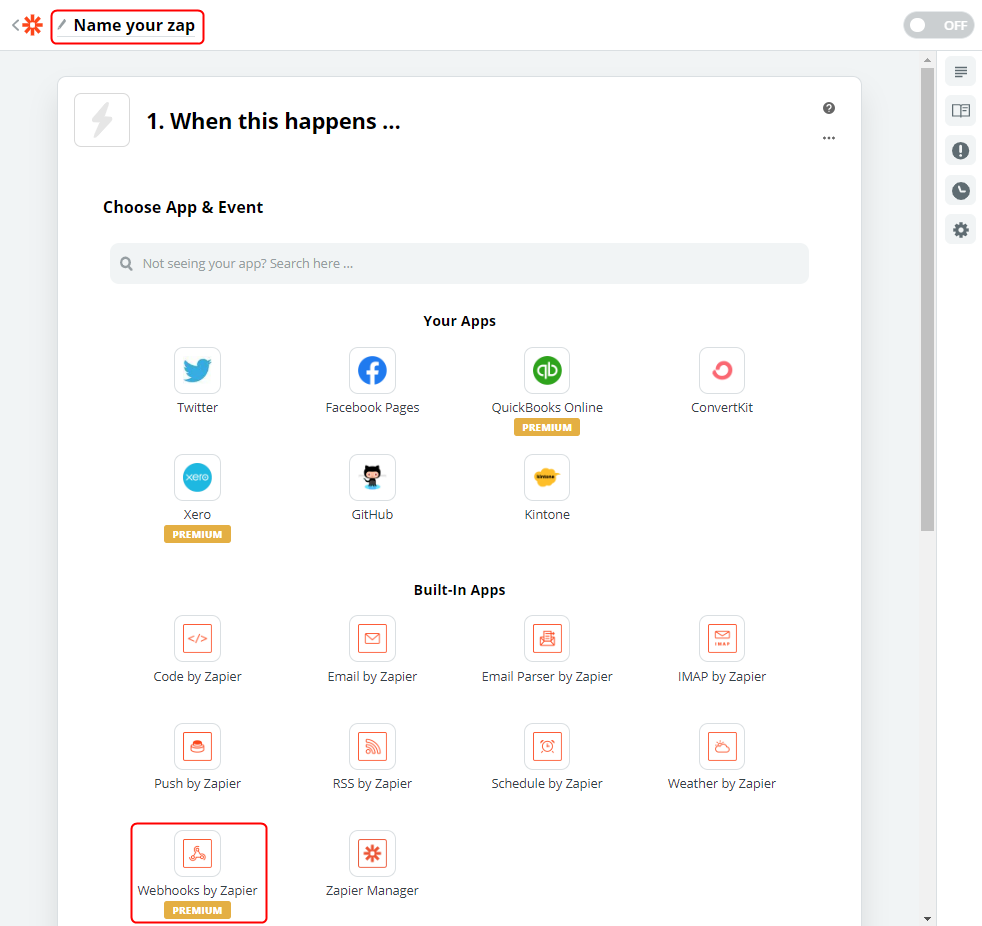Viewport: 982px width, 926px height.
Task: Click the Zapier logo in header
Action: (33, 25)
